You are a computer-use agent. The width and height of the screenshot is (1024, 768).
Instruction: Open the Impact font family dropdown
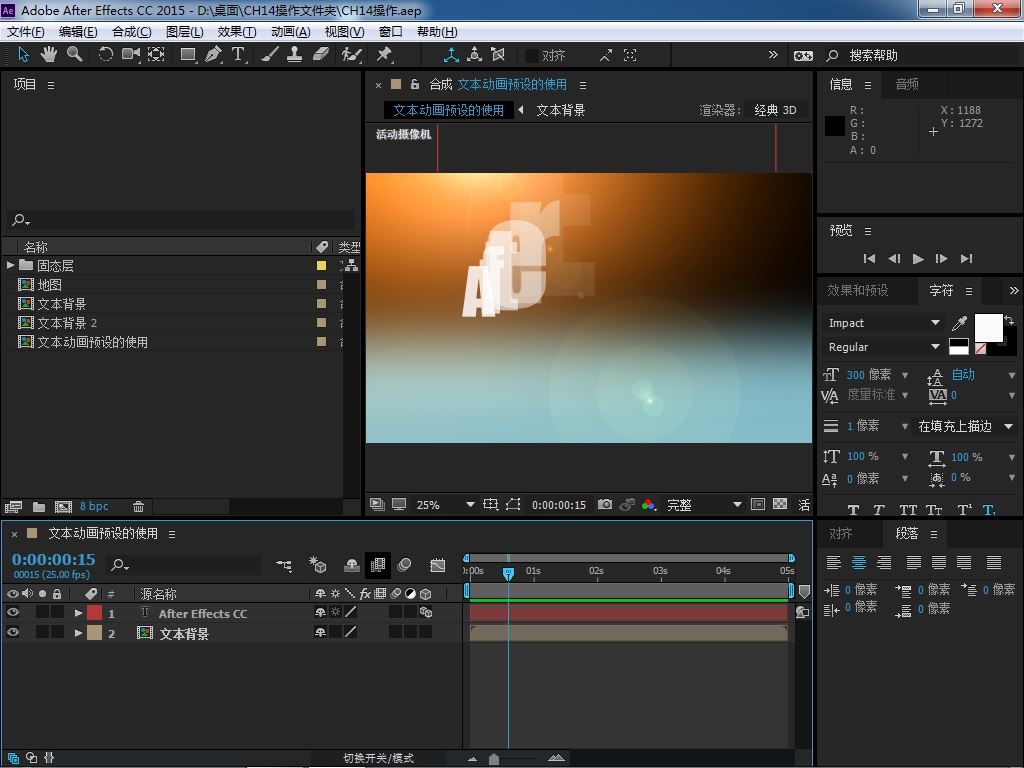coord(883,323)
